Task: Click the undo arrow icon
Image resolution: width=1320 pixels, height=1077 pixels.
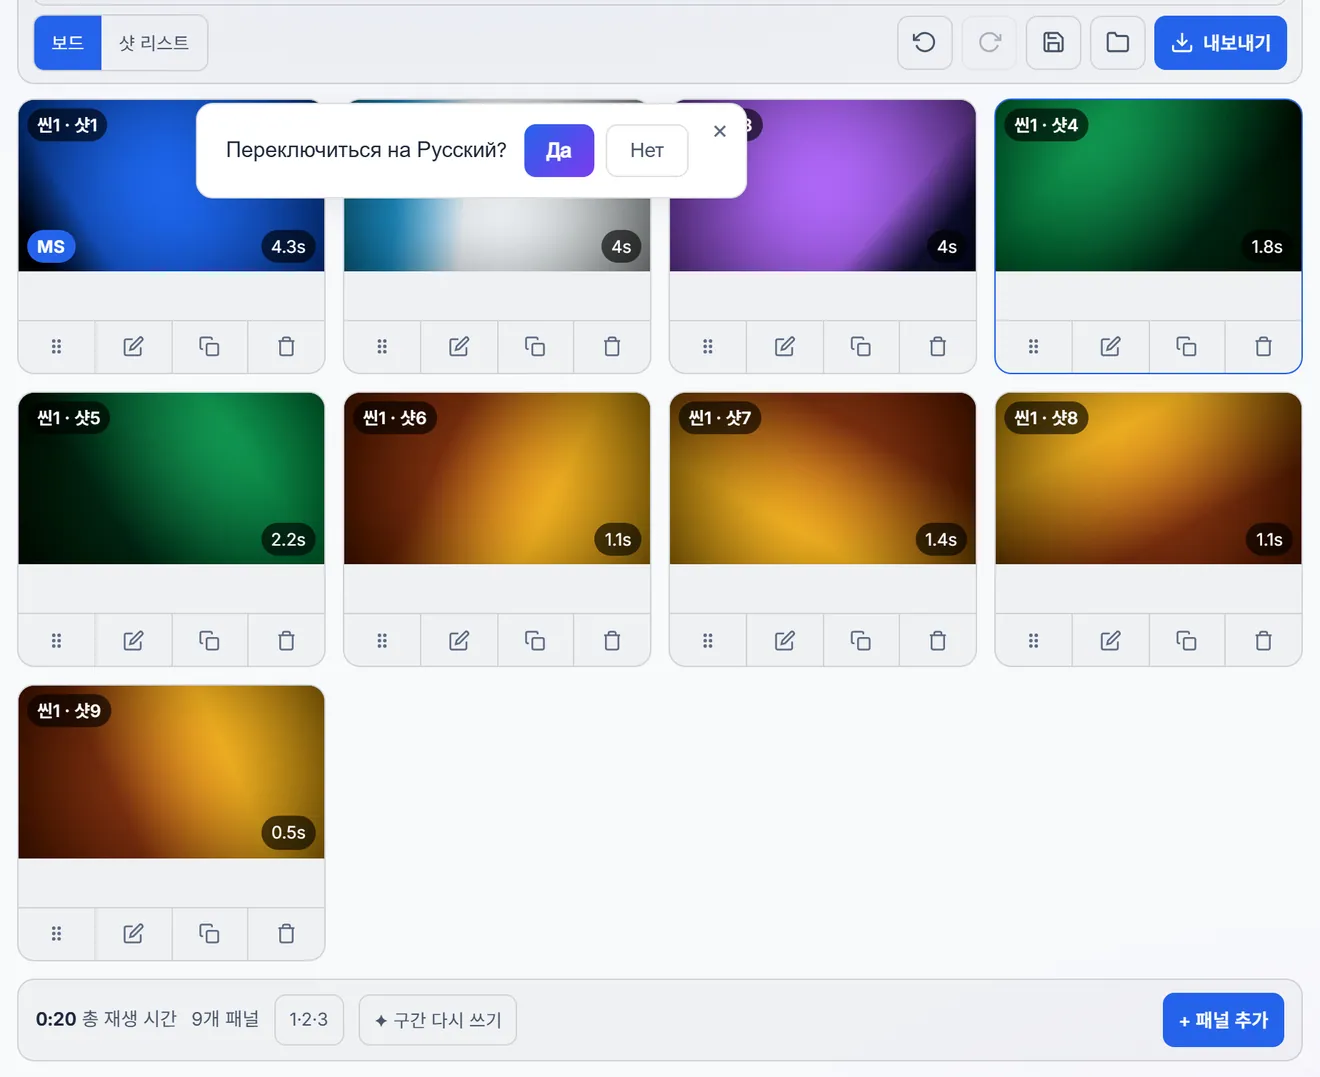Action: [x=925, y=43]
